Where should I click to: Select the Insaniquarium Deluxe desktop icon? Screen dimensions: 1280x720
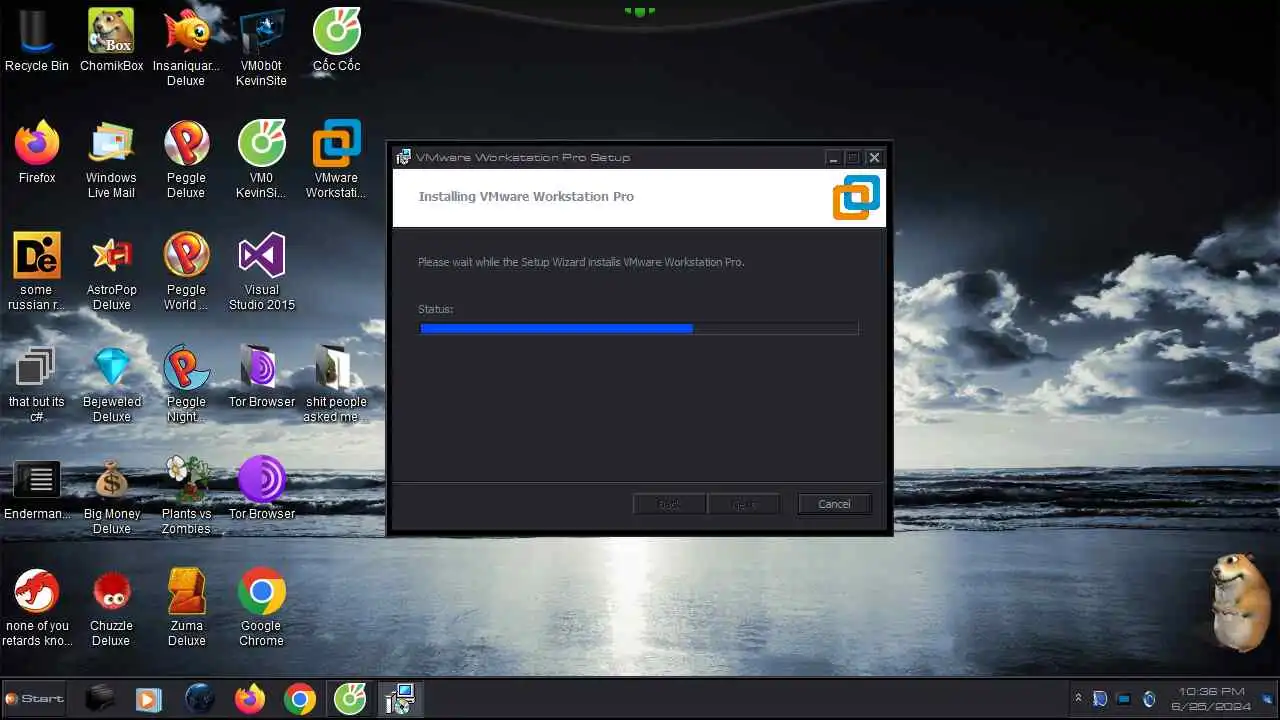click(x=186, y=48)
